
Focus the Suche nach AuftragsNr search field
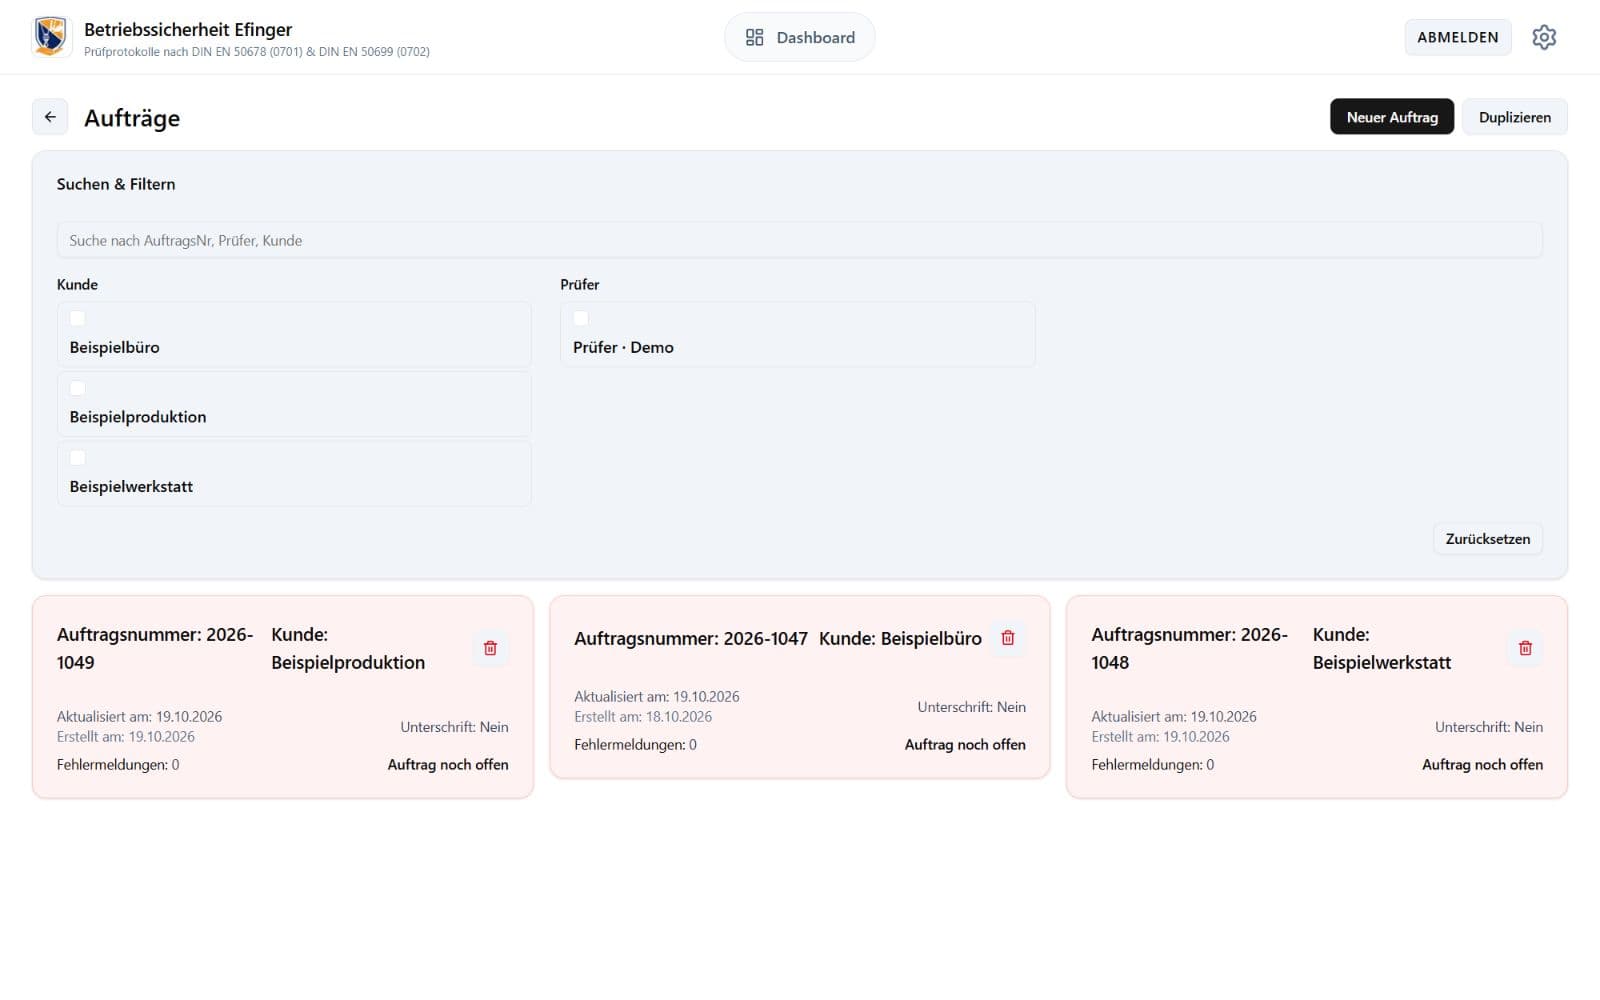point(799,240)
